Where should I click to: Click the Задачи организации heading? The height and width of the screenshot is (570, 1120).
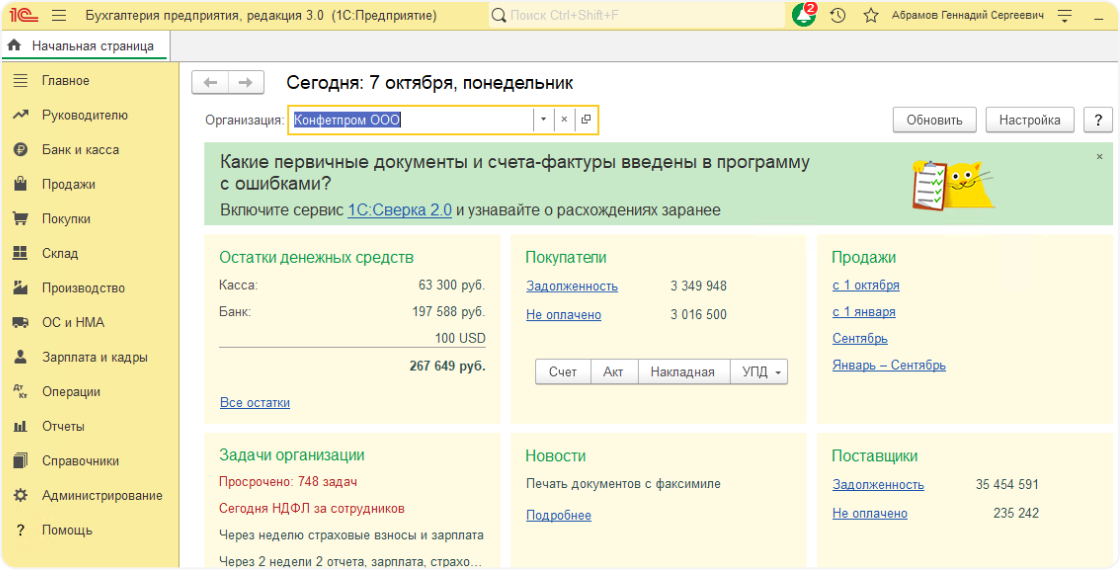(x=291, y=456)
